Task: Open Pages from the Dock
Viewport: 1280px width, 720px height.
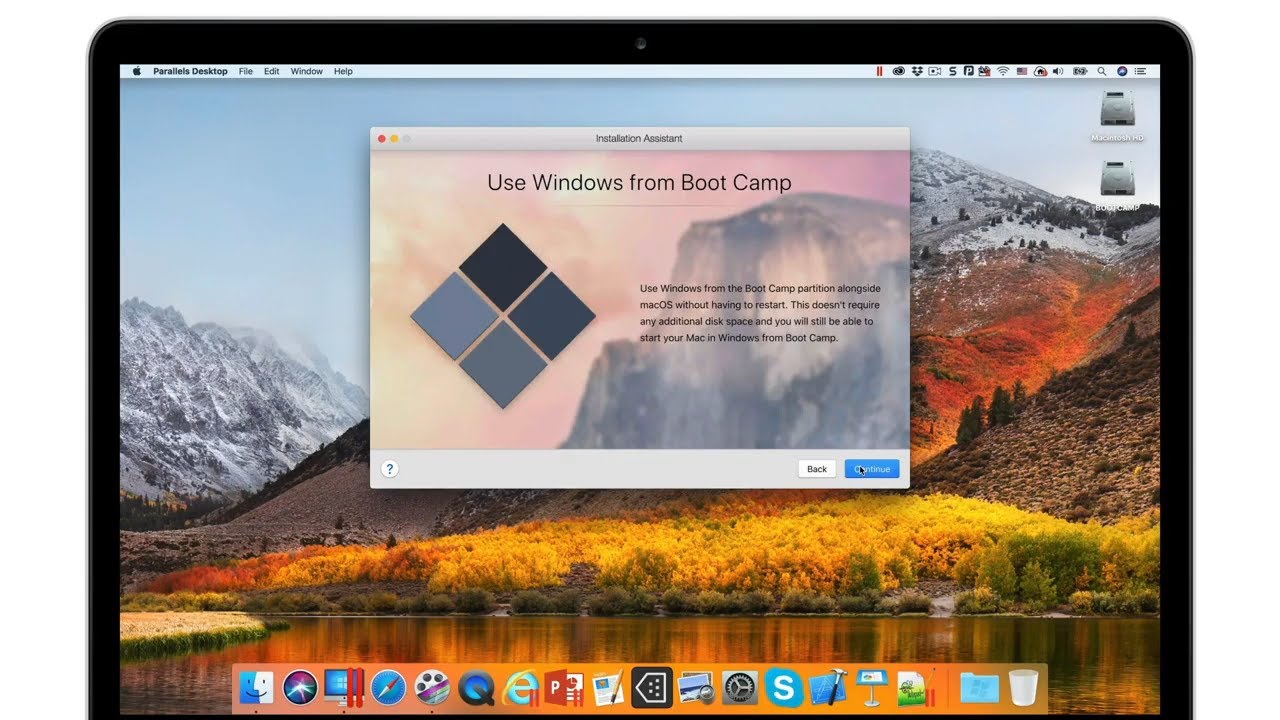Action: point(608,687)
